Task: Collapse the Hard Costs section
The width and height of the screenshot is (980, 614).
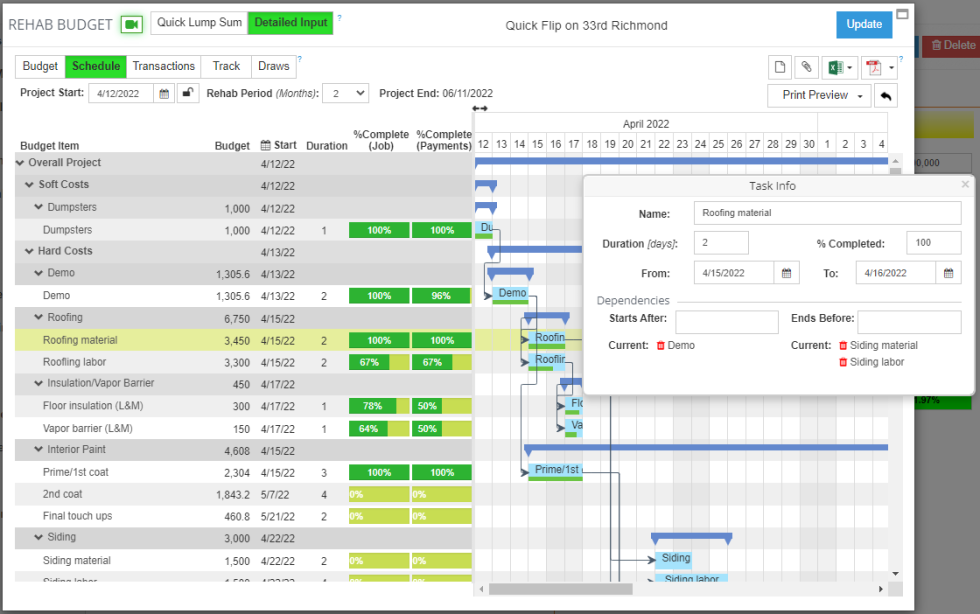Action: (28, 251)
